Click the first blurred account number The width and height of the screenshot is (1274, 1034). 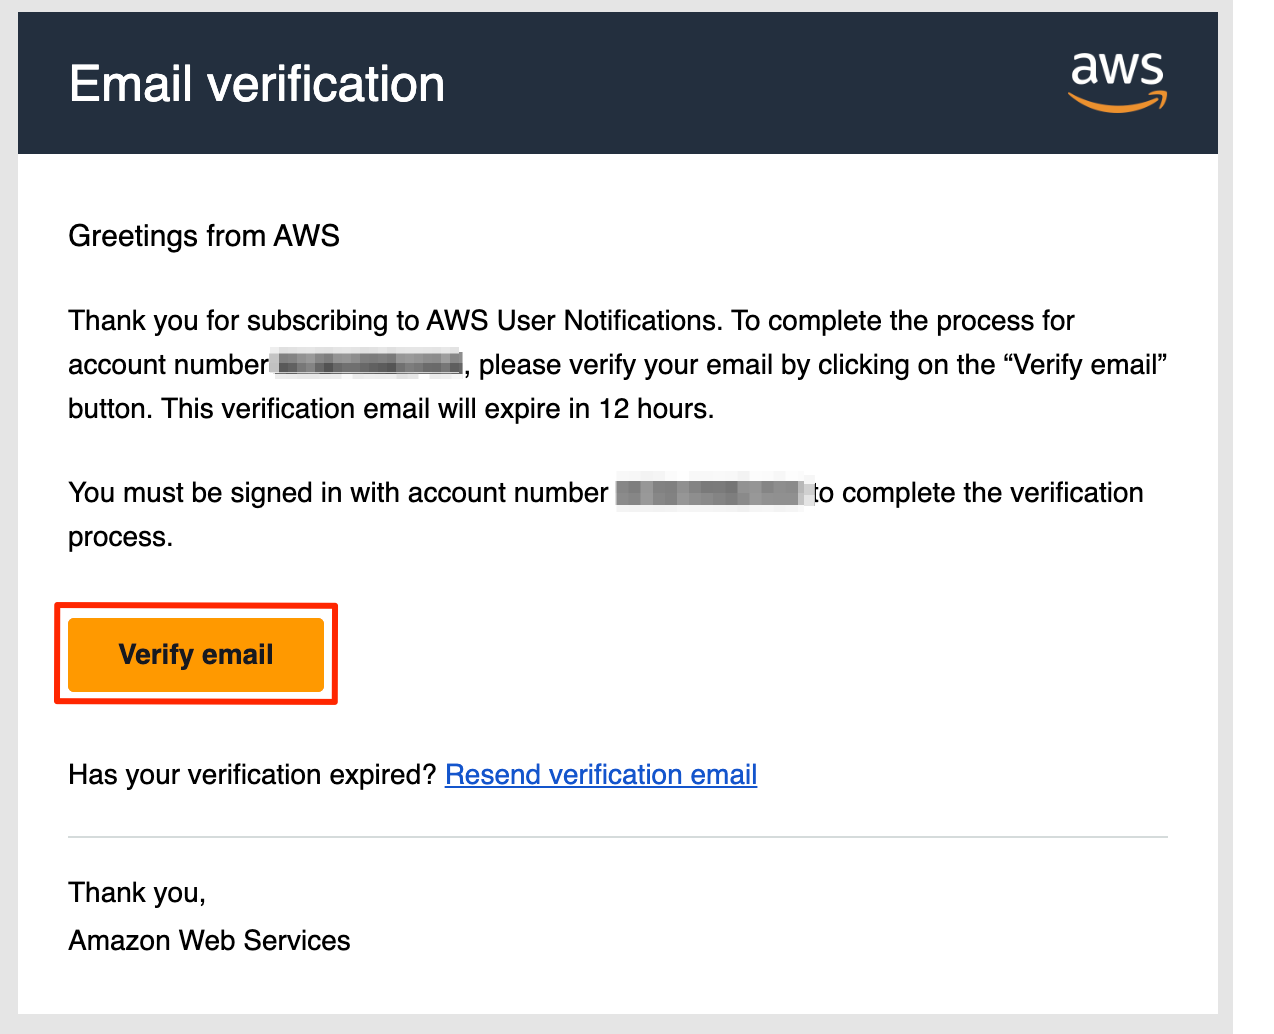(x=368, y=364)
